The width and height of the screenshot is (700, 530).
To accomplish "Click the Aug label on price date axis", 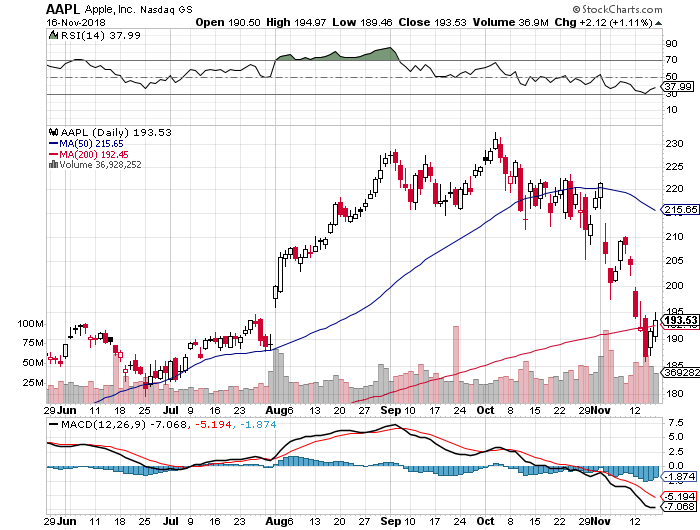I will point(276,410).
